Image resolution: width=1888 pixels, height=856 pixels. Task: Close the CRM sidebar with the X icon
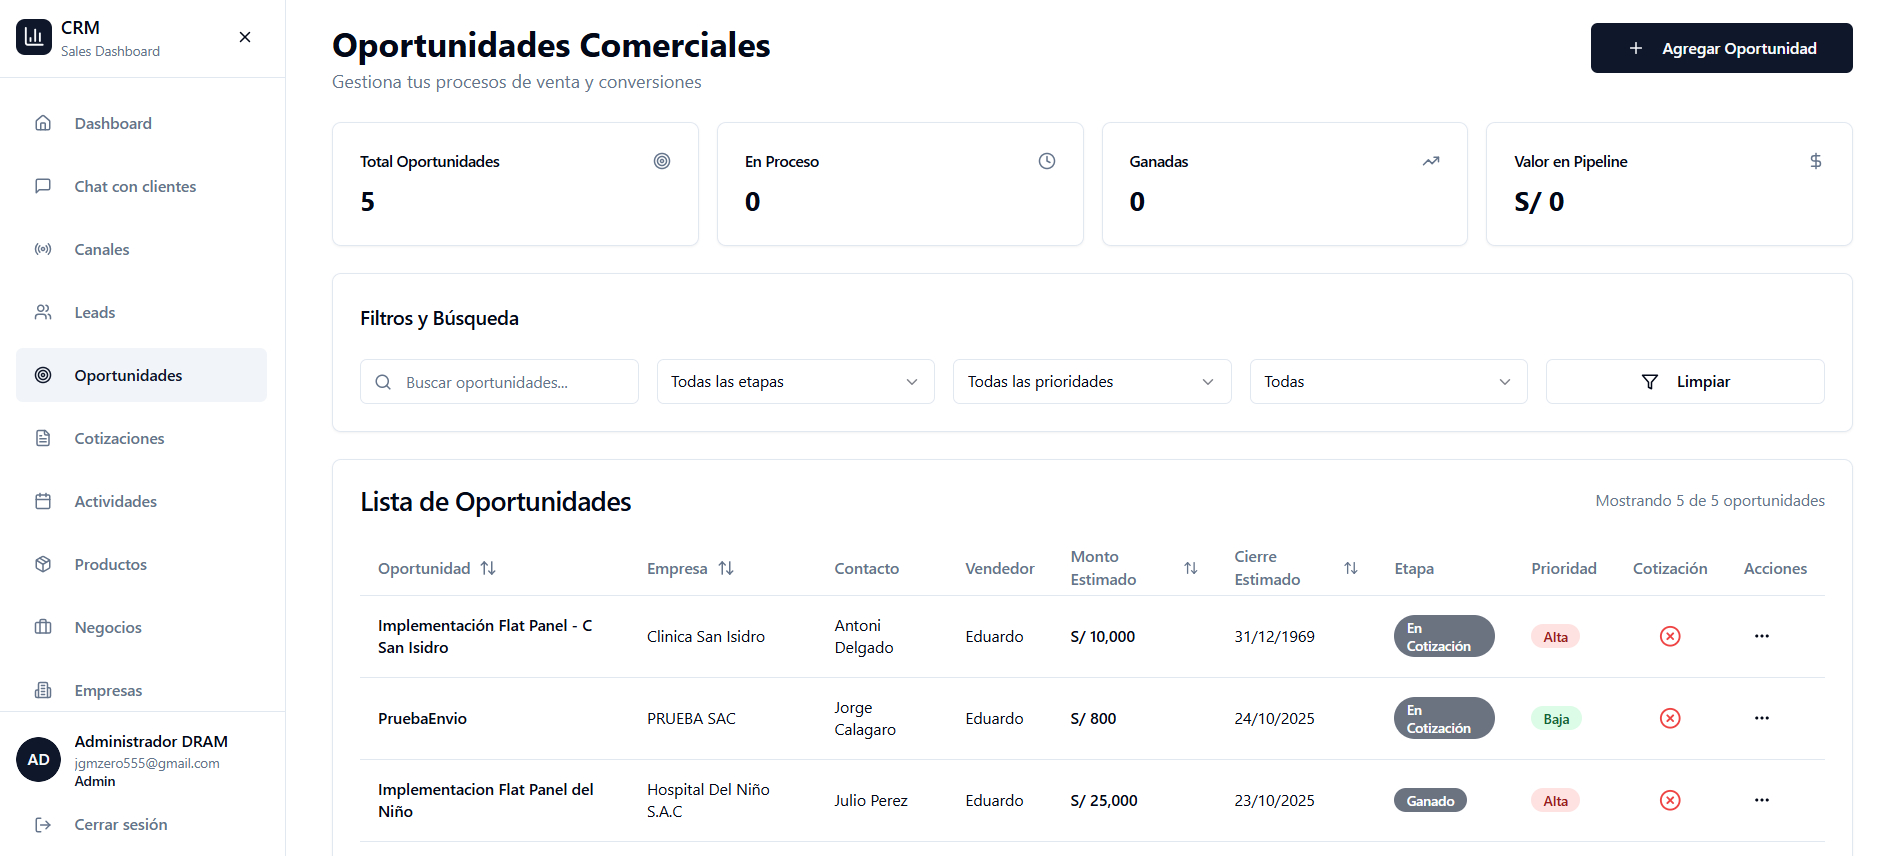click(x=245, y=37)
